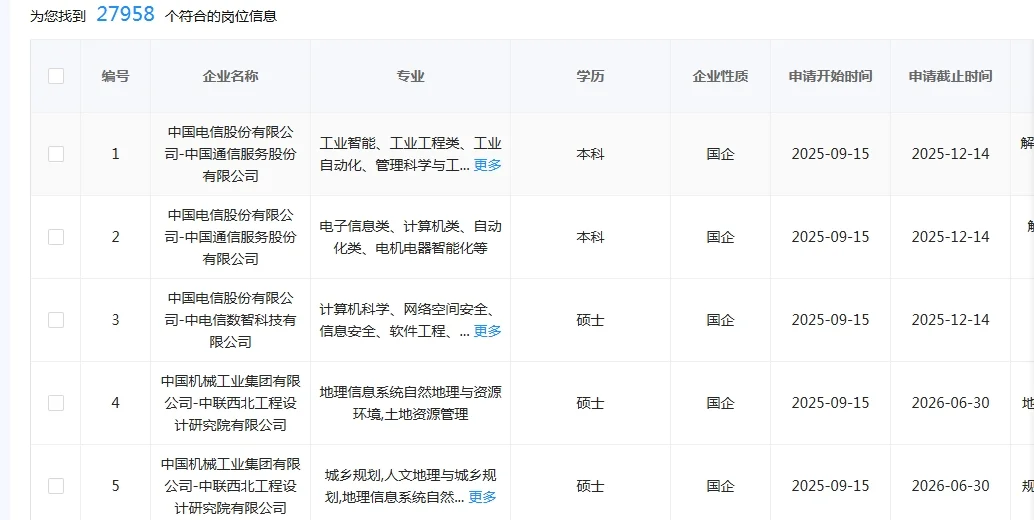Click deadline 2026-06-30 in row 4
Image resolution: width=1034 pixels, height=520 pixels.
(950, 403)
